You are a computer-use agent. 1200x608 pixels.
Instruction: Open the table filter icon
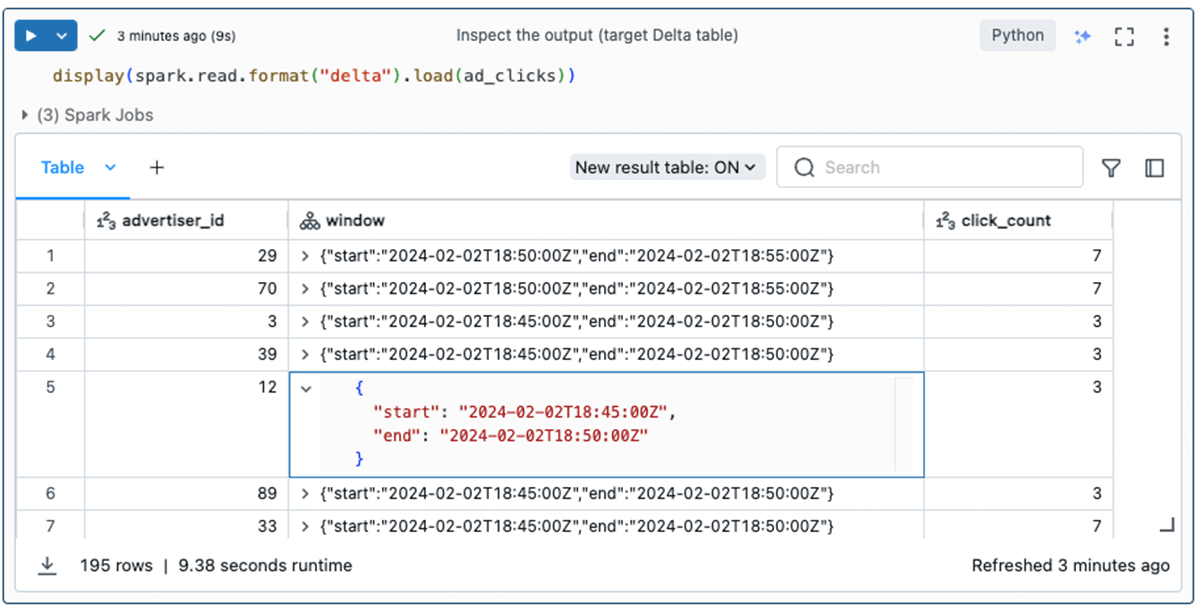(1111, 168)
